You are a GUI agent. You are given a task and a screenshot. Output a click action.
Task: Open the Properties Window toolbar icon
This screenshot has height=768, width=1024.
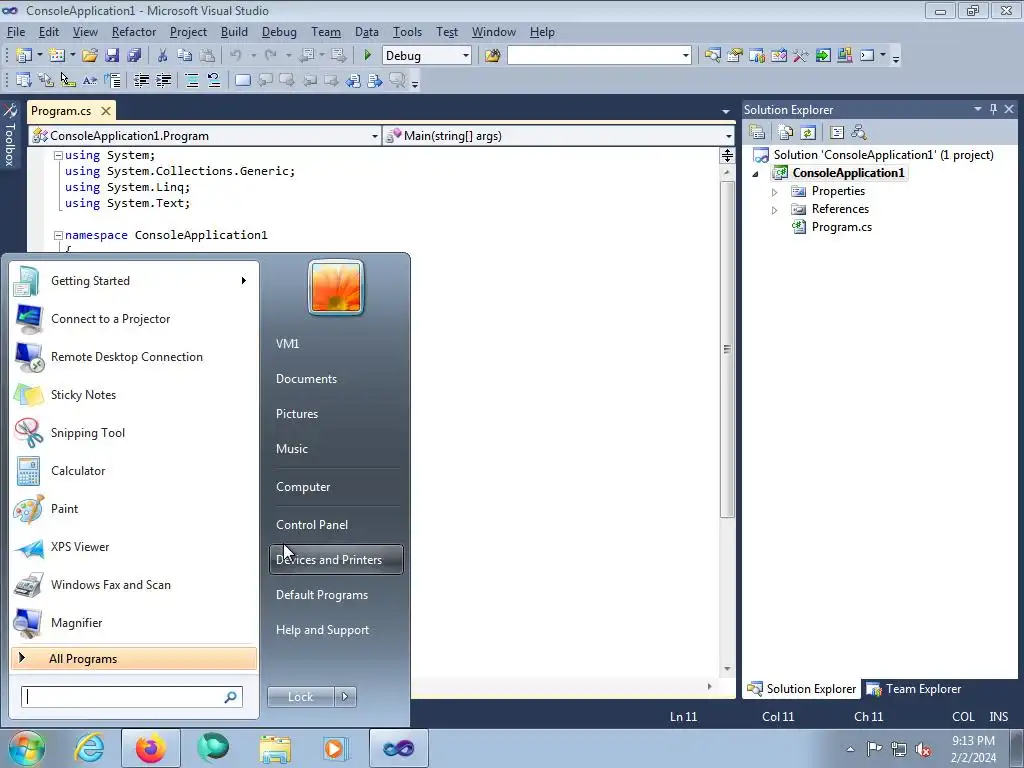click(735, 56)
